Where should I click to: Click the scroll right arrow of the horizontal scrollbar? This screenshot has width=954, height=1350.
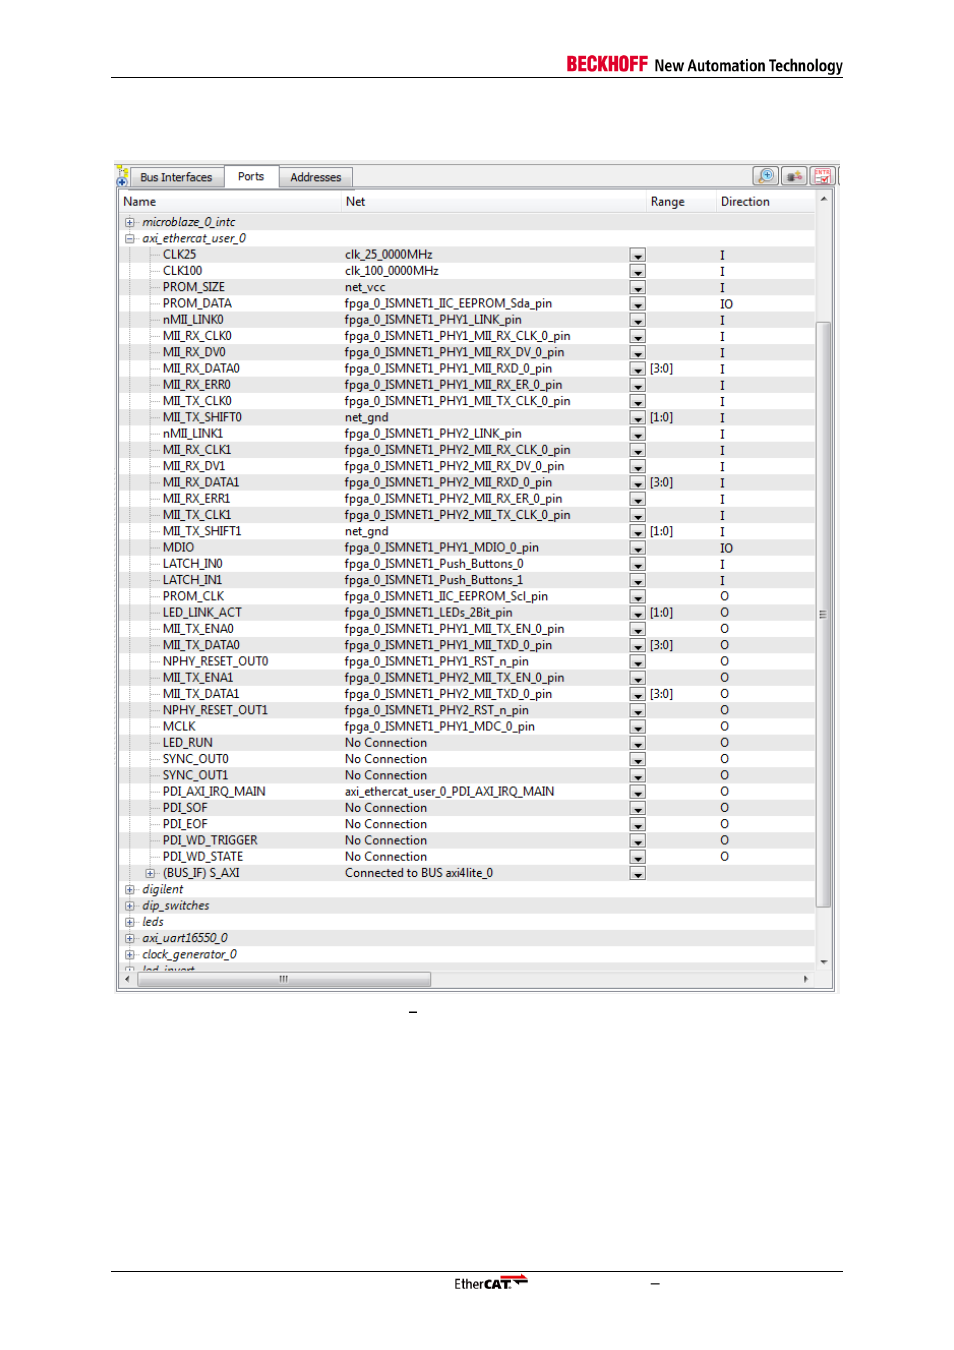(806, 979)
